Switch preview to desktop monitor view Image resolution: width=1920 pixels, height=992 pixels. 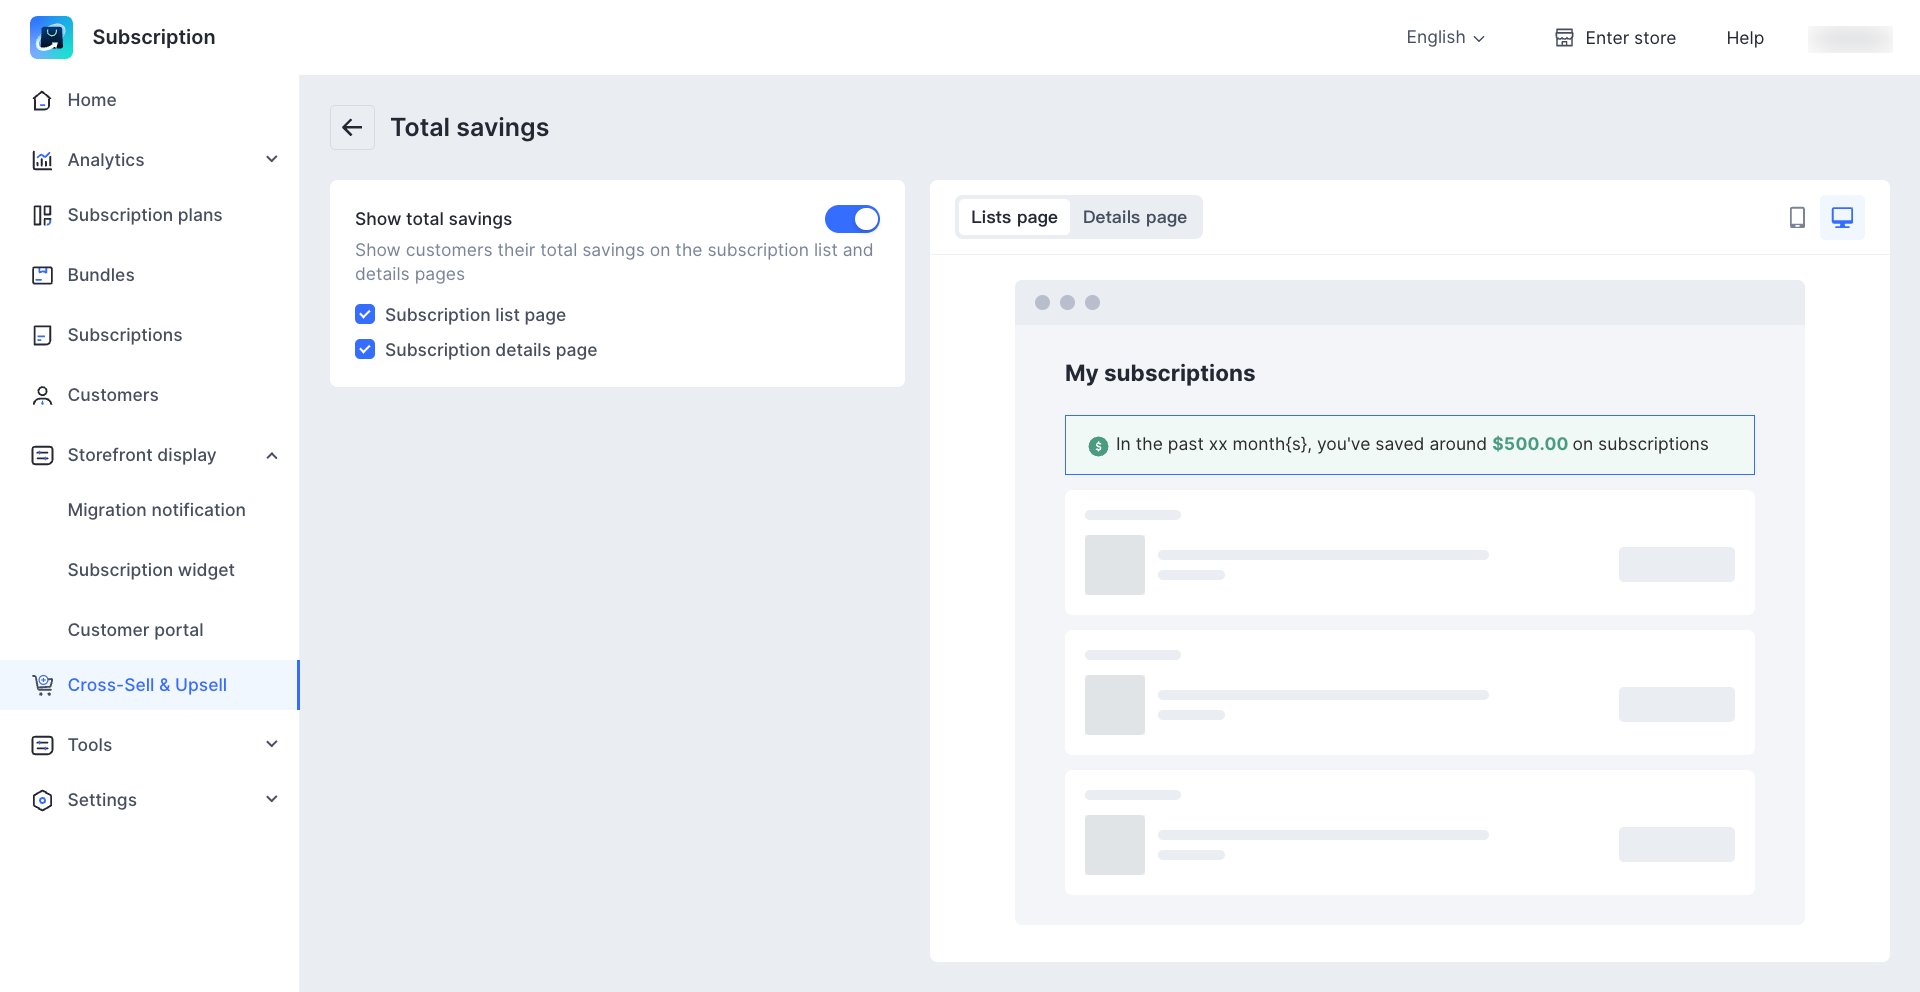(1842, 218)
